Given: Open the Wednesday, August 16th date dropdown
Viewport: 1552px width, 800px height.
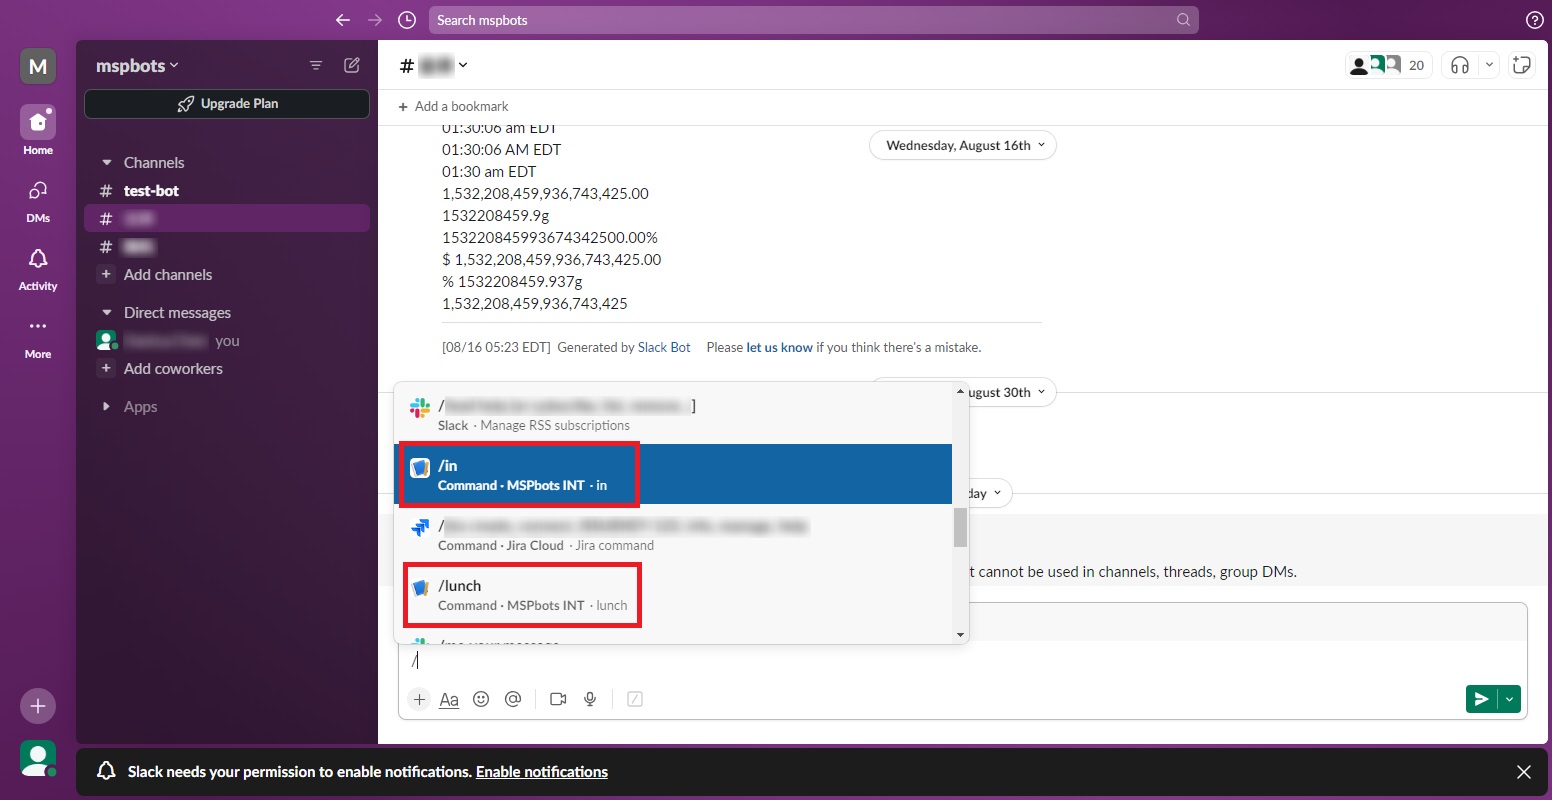Looking at the screenshot, I should coord(962,145).
